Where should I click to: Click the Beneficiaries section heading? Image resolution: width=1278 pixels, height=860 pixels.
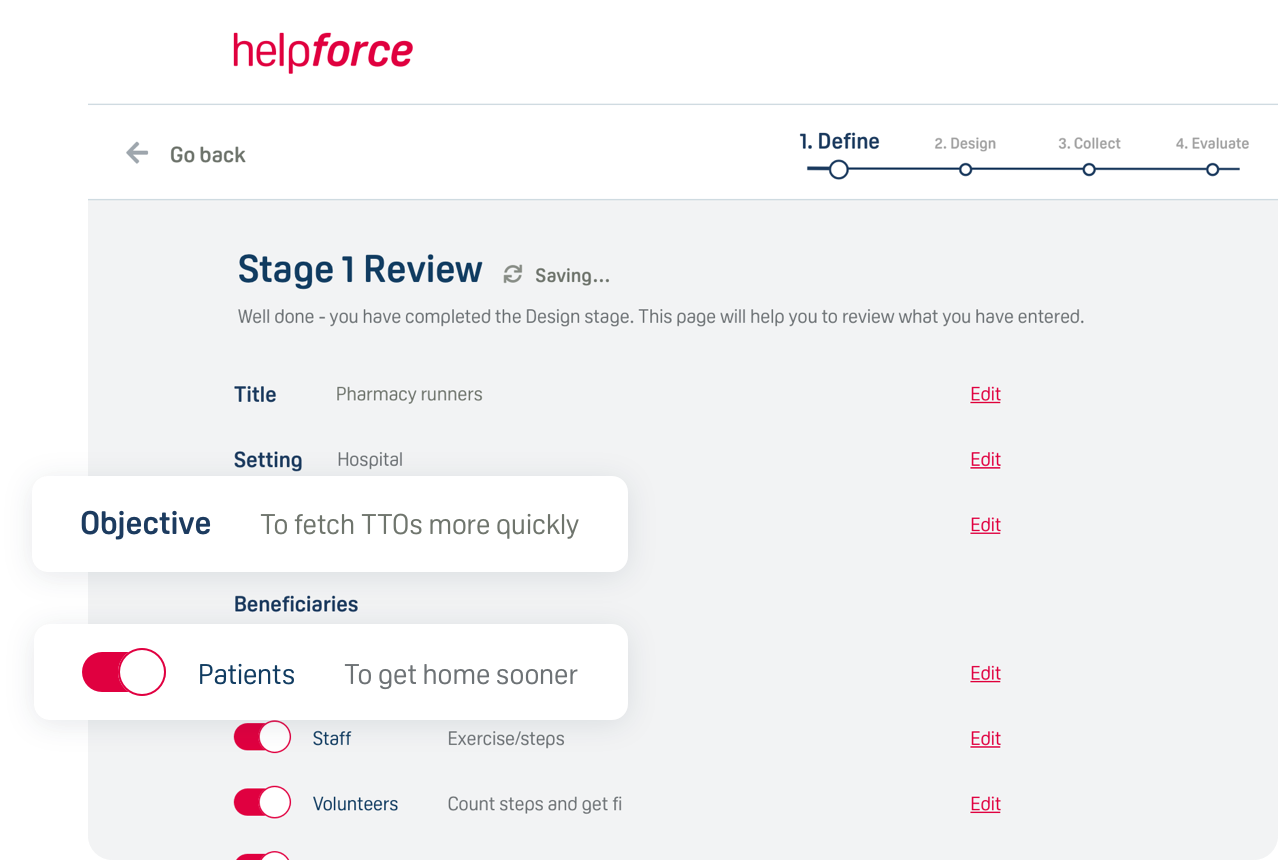pyautogui.click(x=296, y=604)
